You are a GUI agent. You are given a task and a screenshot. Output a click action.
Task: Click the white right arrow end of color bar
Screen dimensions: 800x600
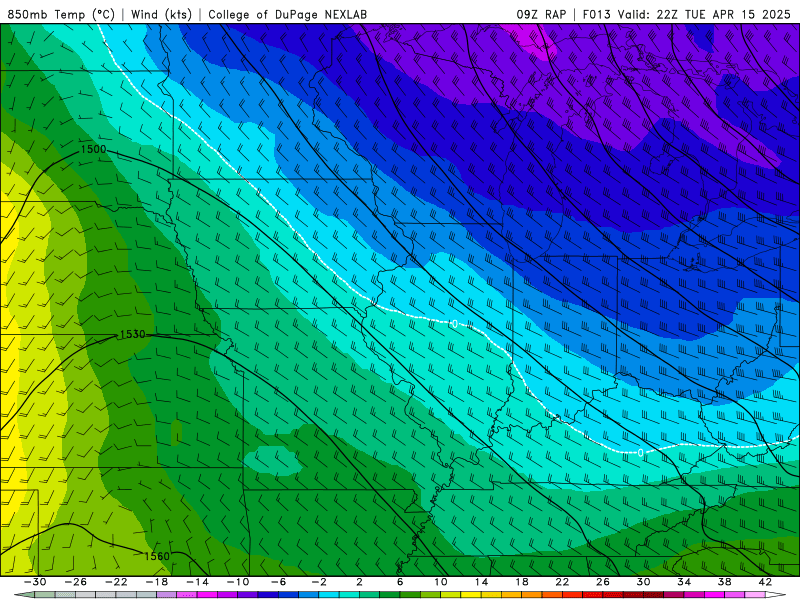(776, 595)
